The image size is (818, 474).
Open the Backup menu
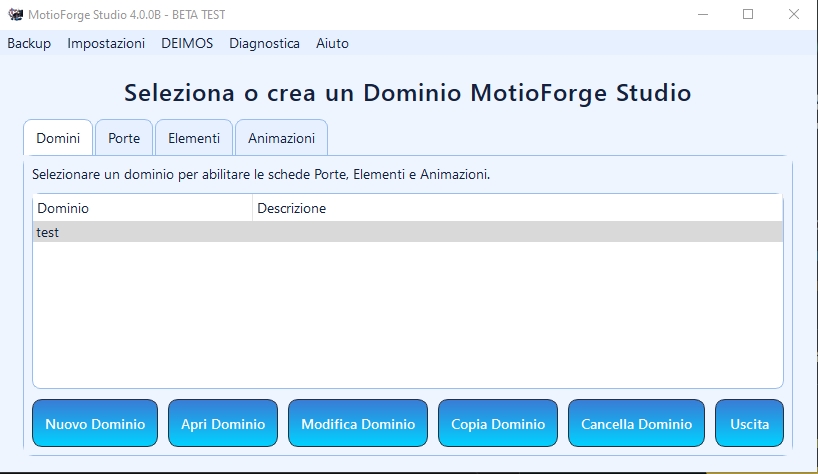[x=29, y=43]
